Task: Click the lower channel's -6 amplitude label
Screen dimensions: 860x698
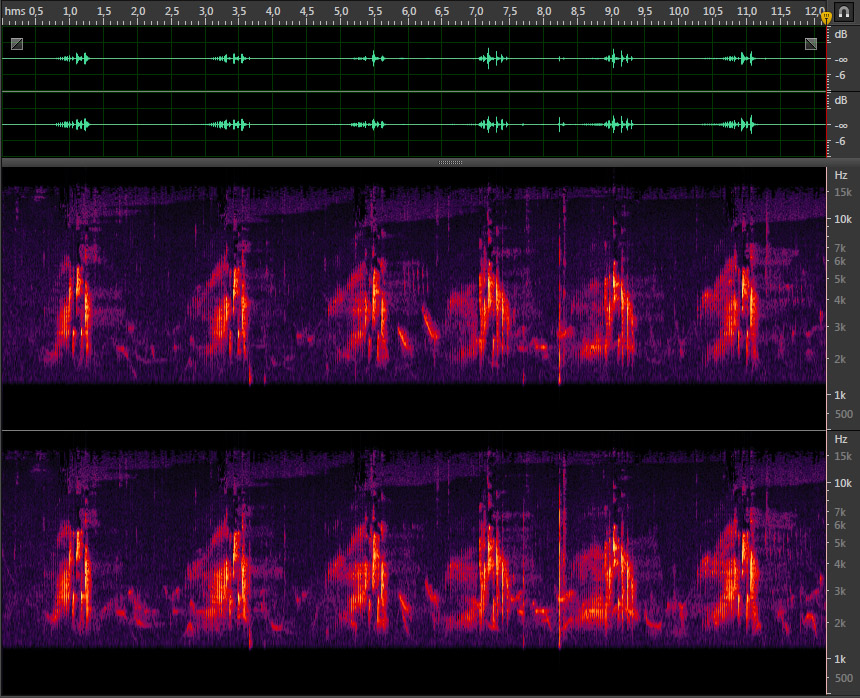Action: (x=840, y=141)
